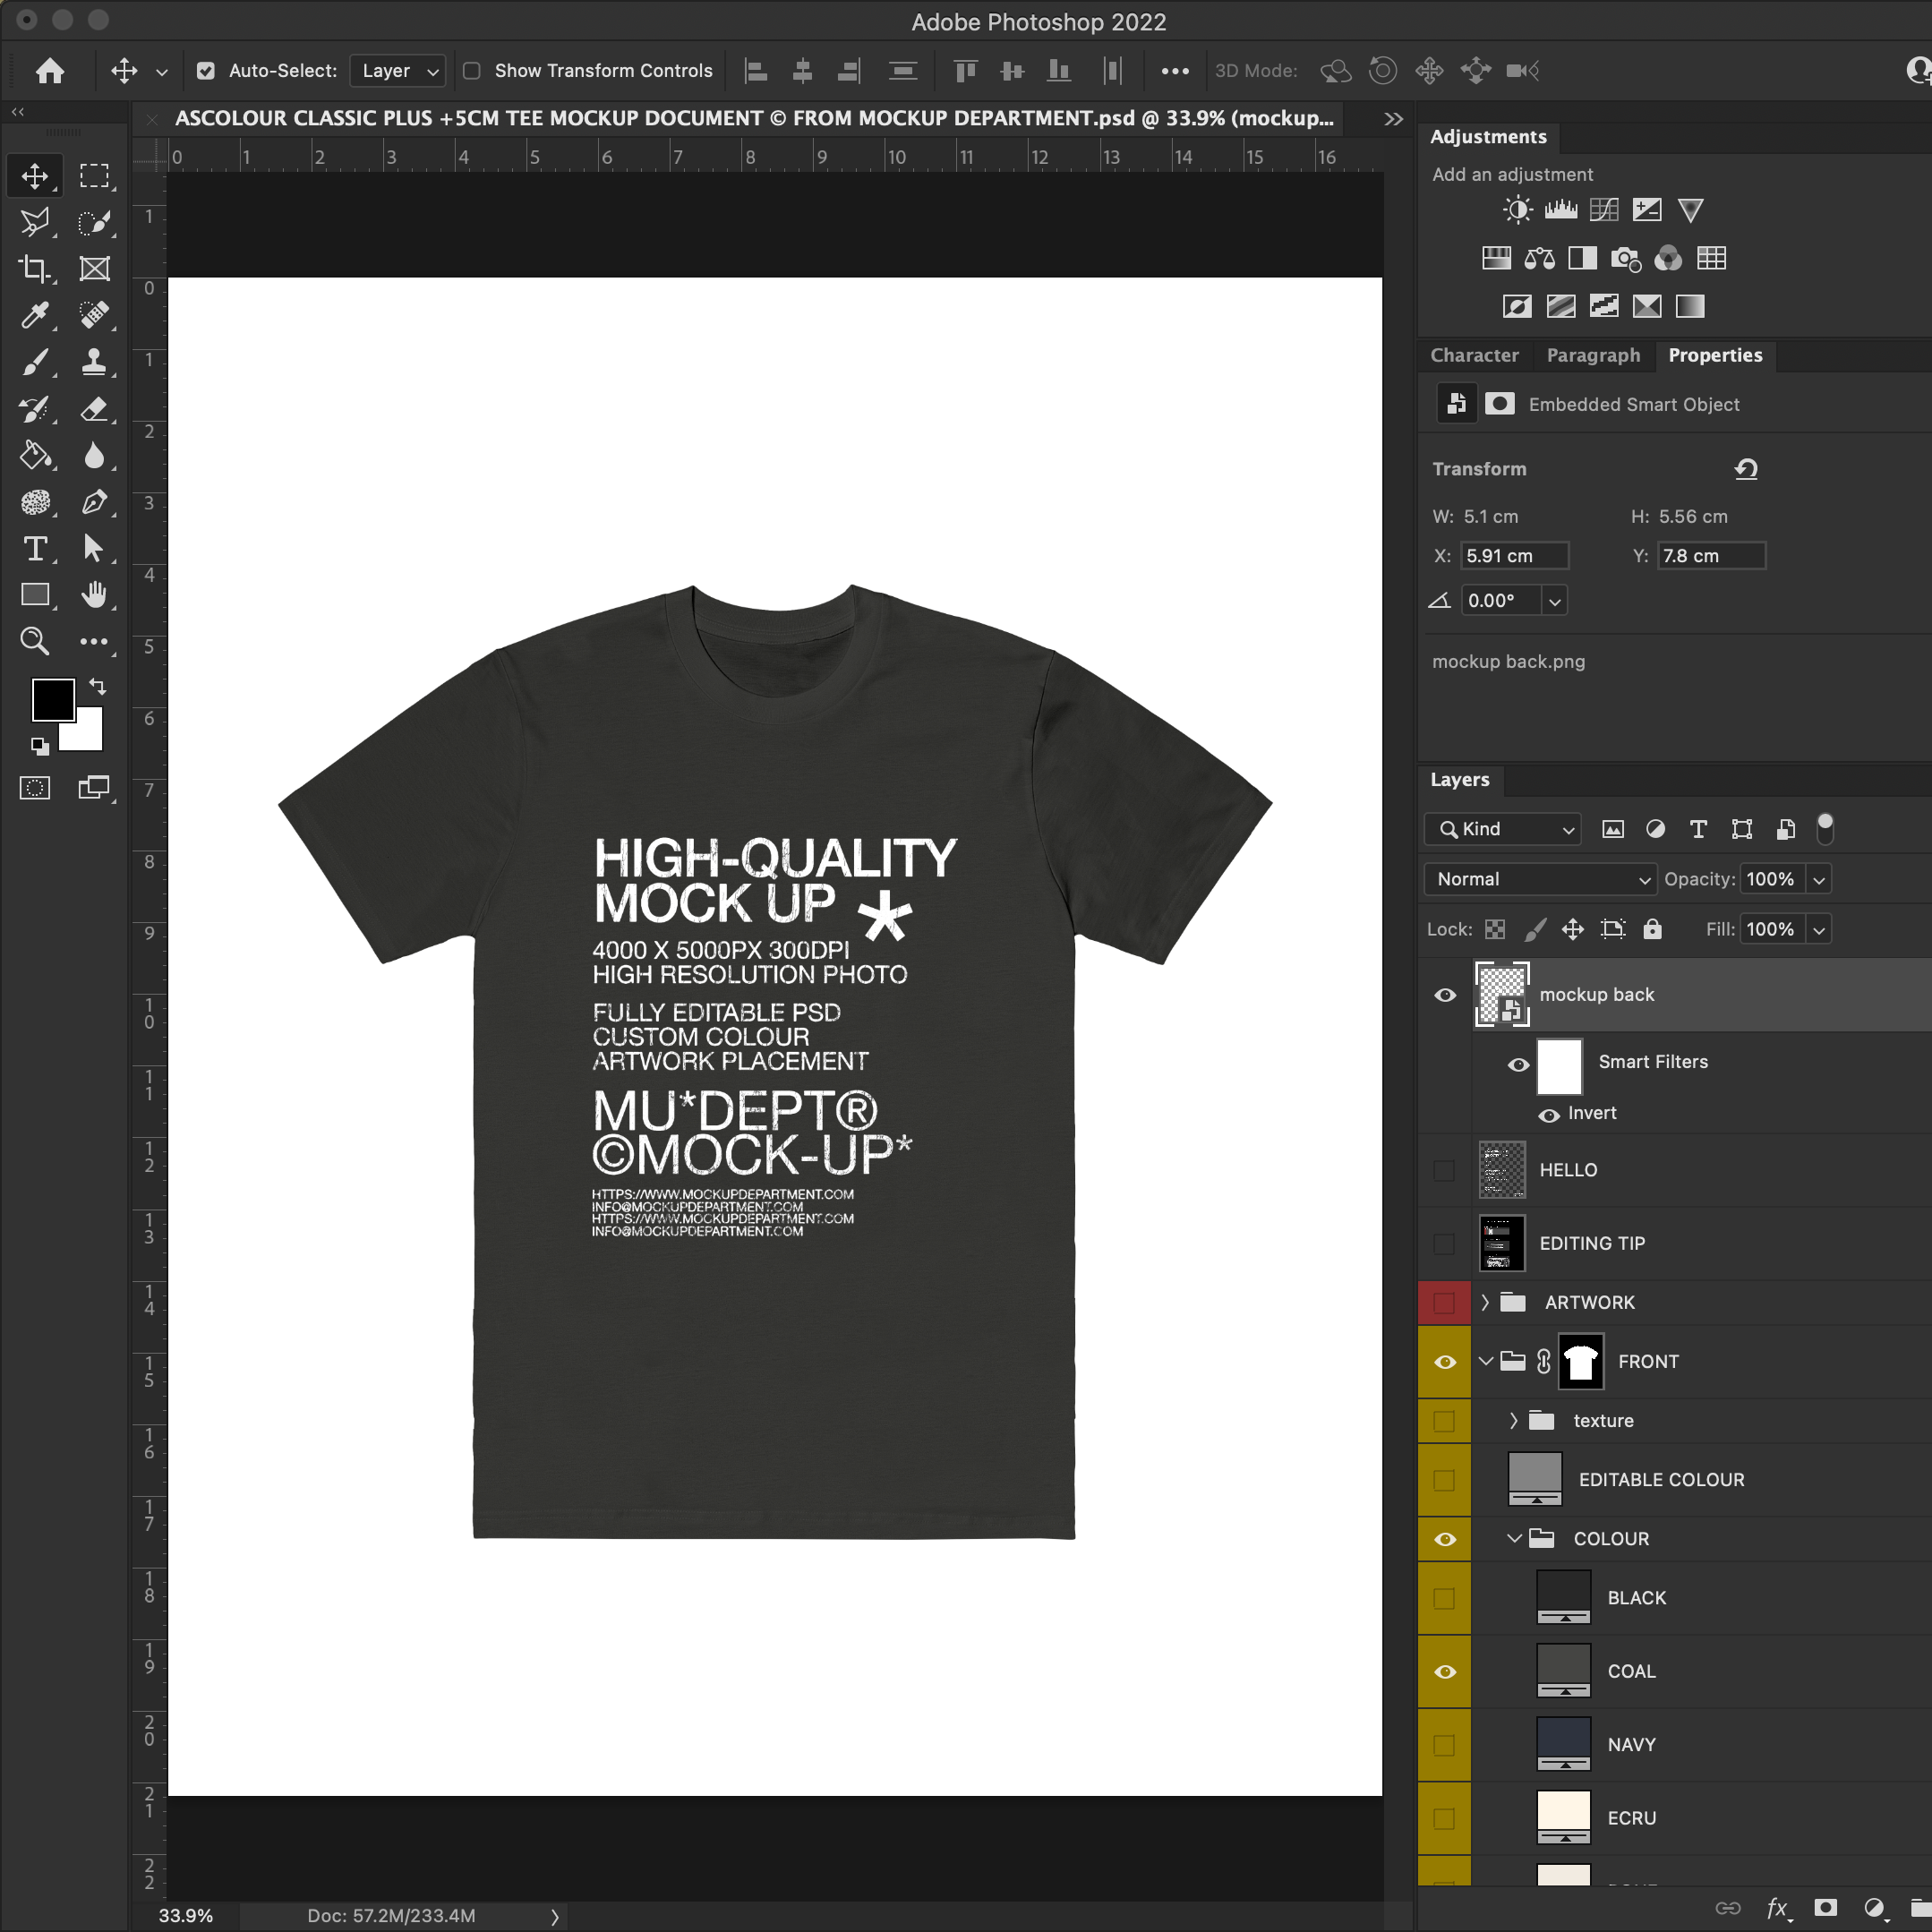Select the Zoom tool
Viewport: 1932px width, 1932px height.
tap(35, 642)
